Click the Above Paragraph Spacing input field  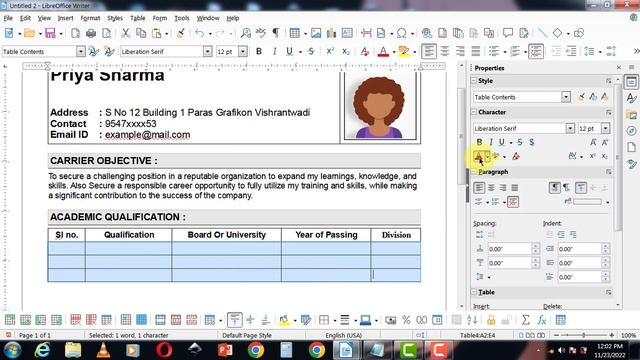coord(510,249)
